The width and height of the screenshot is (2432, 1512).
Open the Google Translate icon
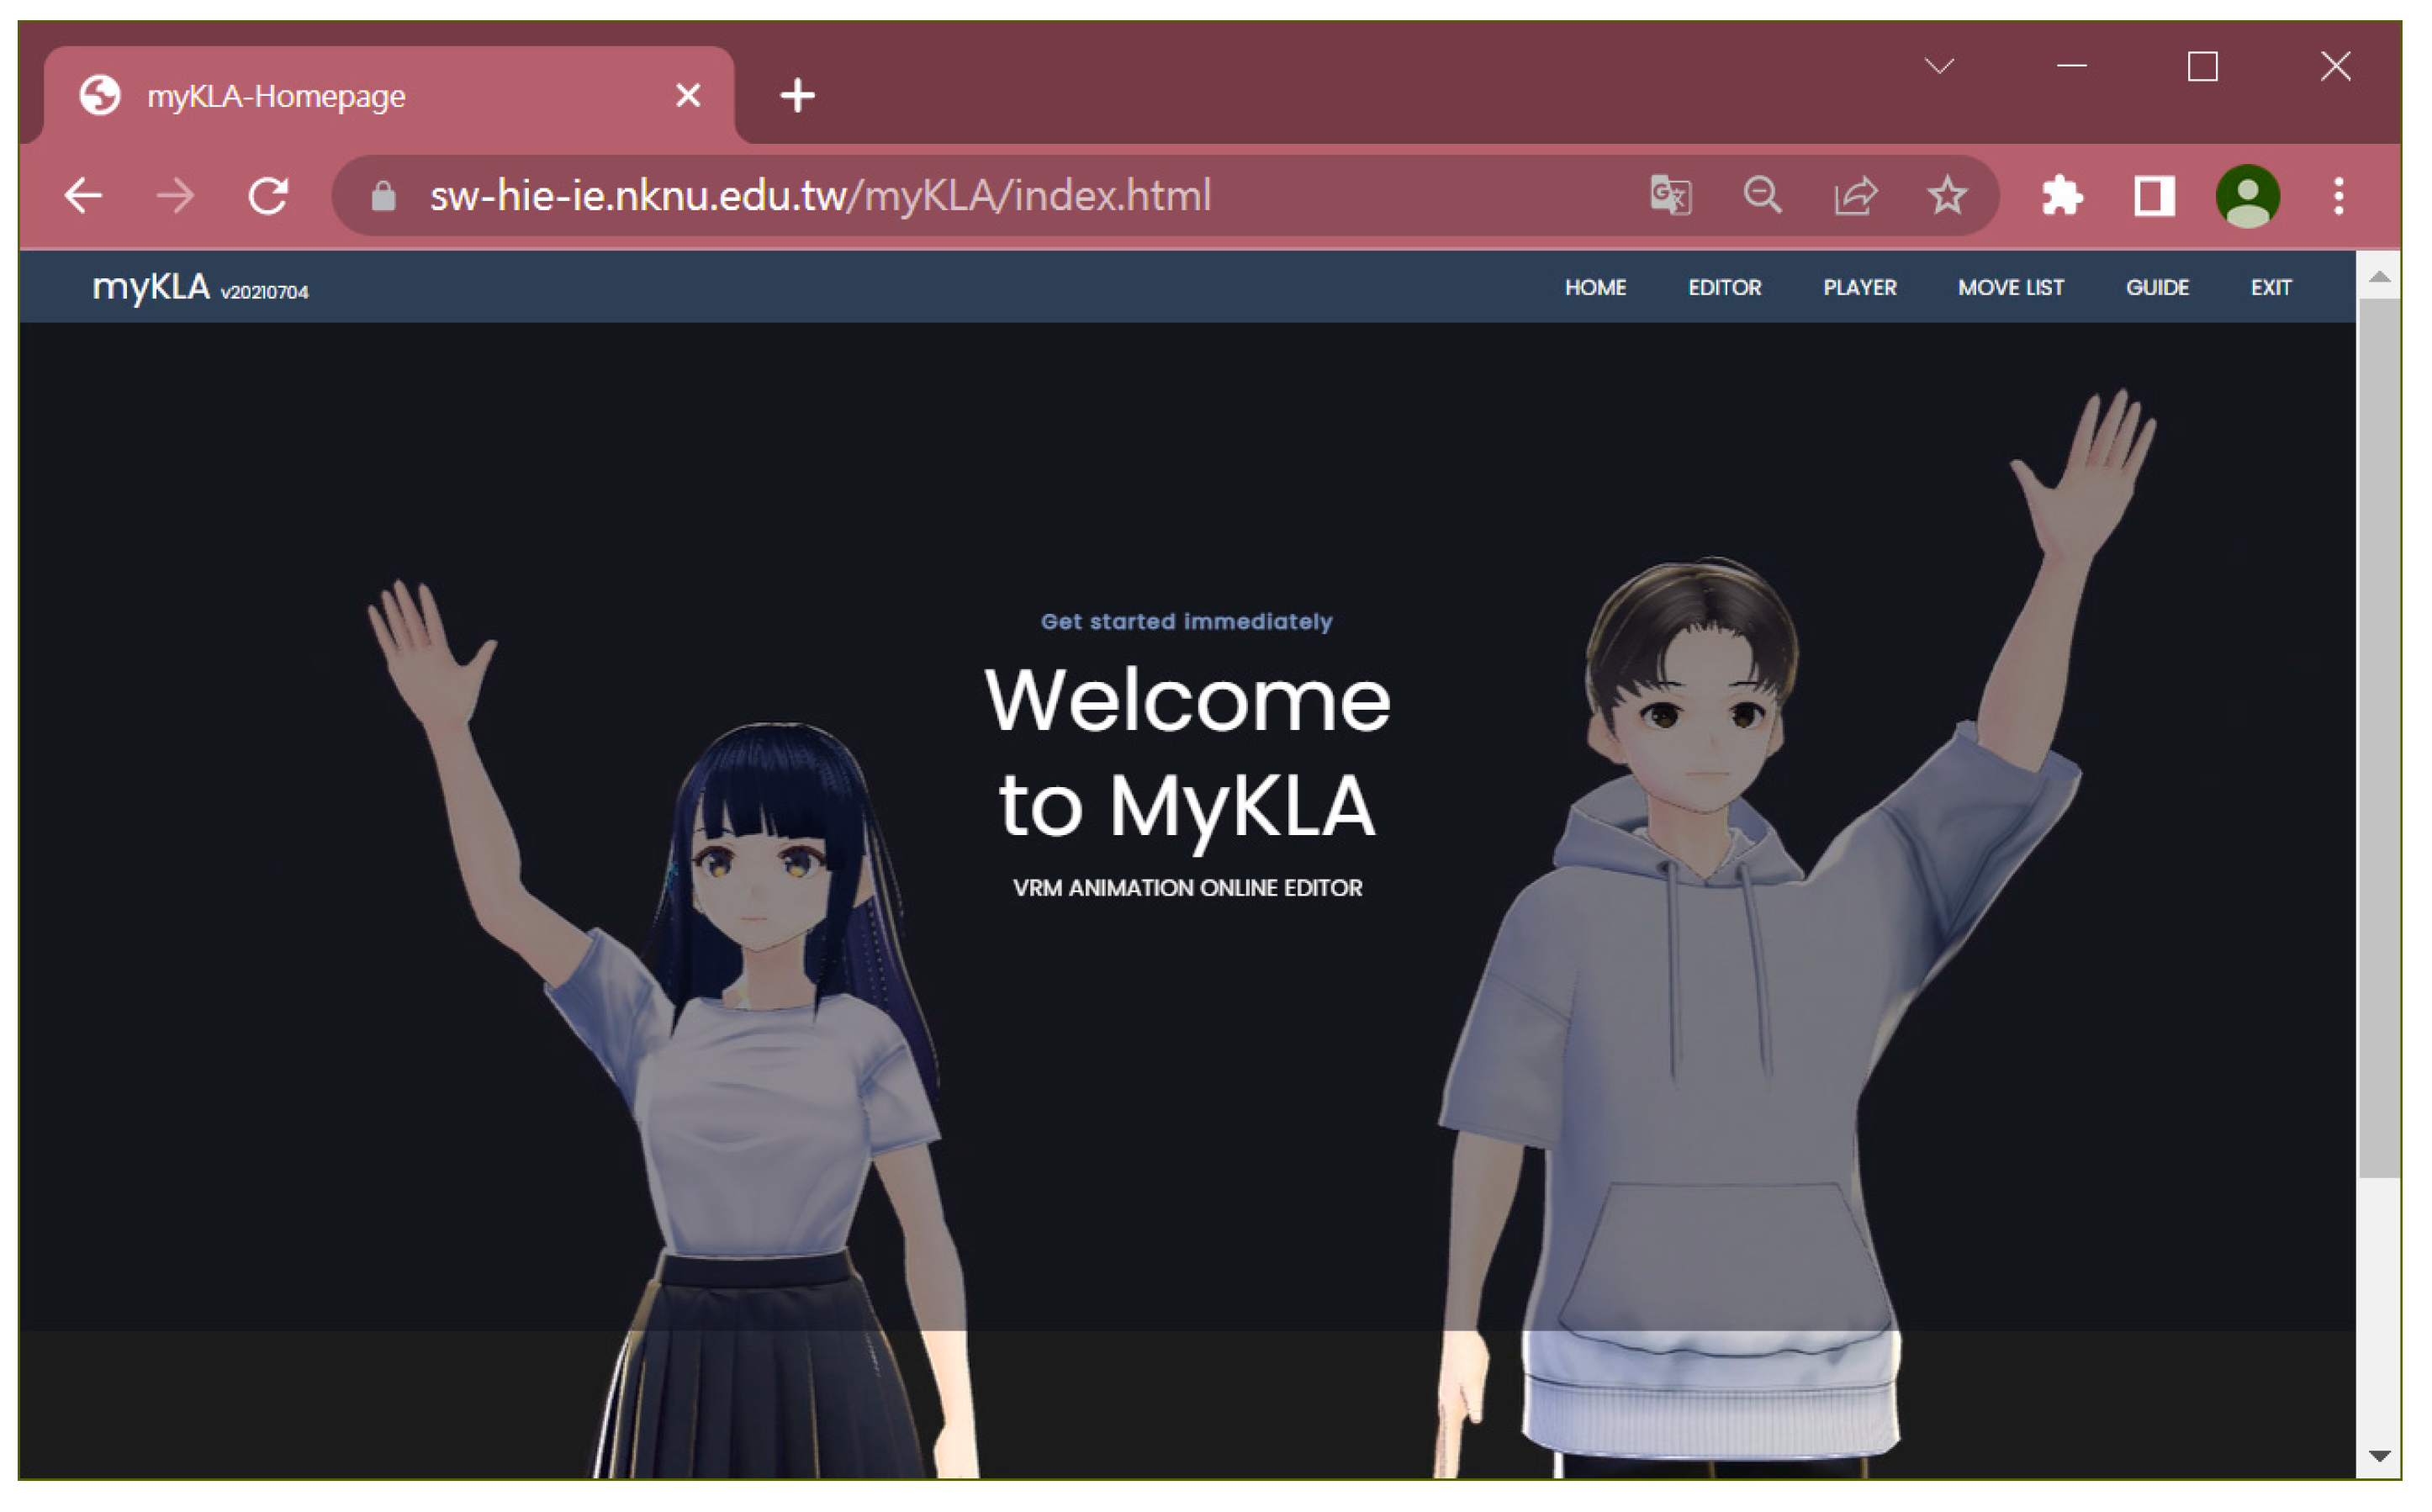1670,195
